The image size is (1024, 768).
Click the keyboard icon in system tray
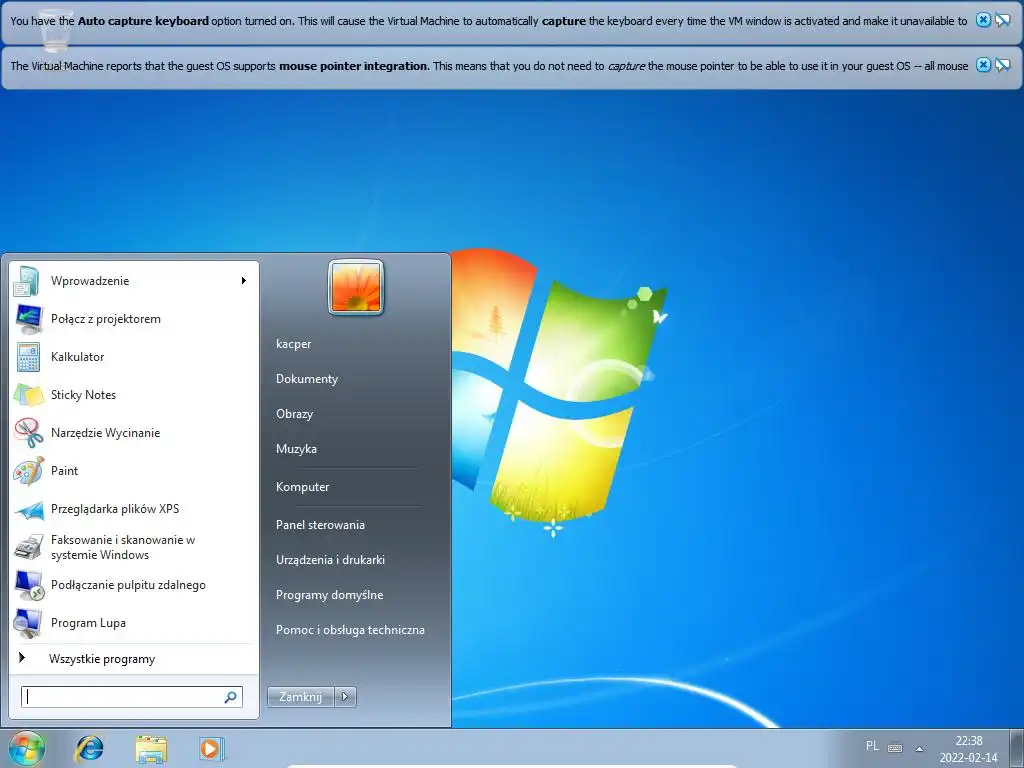click(x=895, y=748)
